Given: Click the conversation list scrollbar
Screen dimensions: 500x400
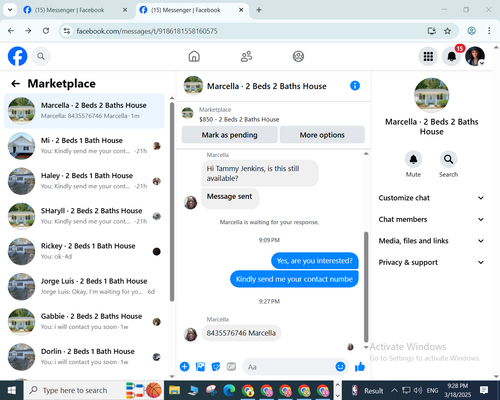Looking at the screenshot, I should 172,202.
